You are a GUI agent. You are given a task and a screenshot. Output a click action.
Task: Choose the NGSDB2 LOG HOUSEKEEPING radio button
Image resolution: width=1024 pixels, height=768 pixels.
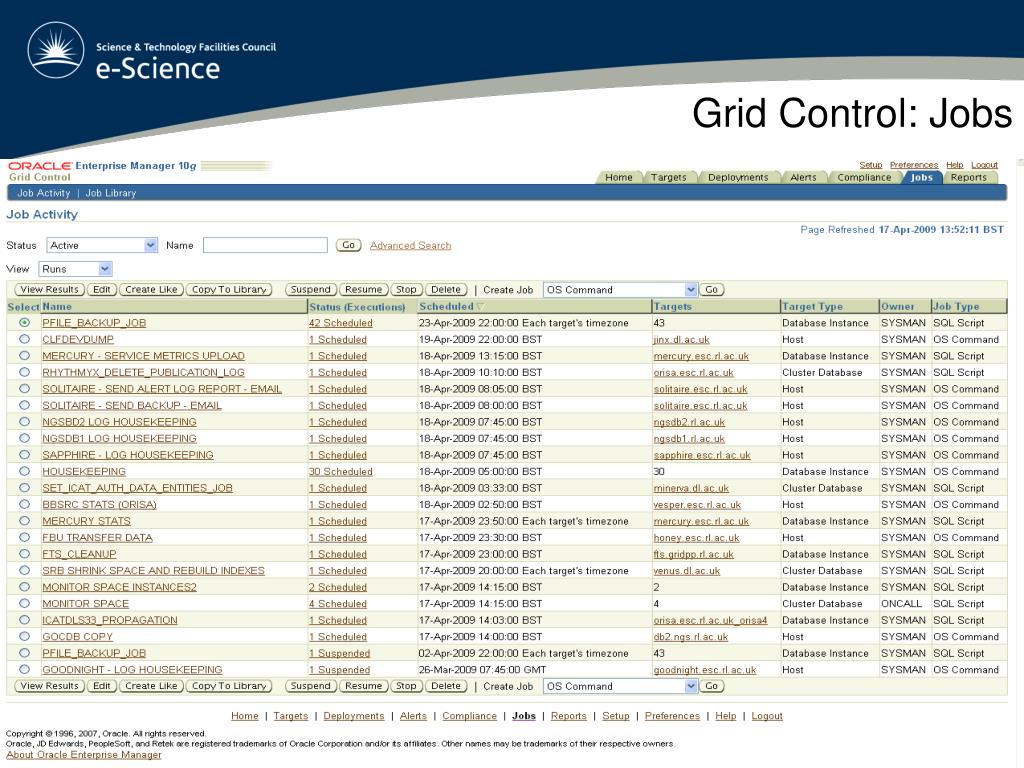[24, 422]
